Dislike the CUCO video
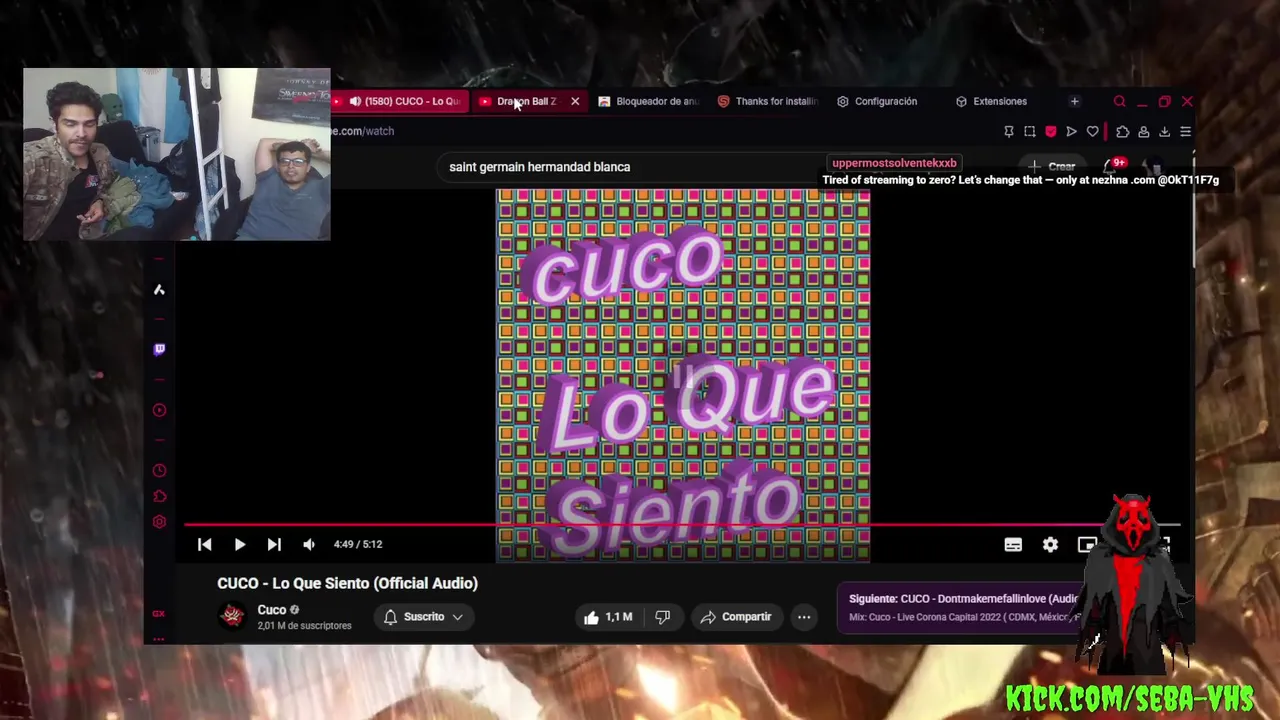 tap(662, 617)
